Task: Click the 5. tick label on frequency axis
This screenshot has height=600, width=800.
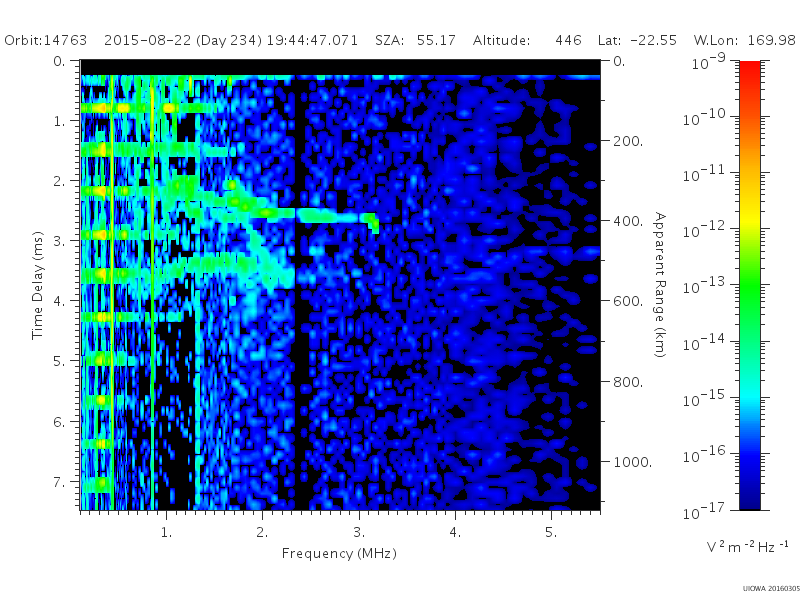Action: pyautogui.click(x=551, y=532)
